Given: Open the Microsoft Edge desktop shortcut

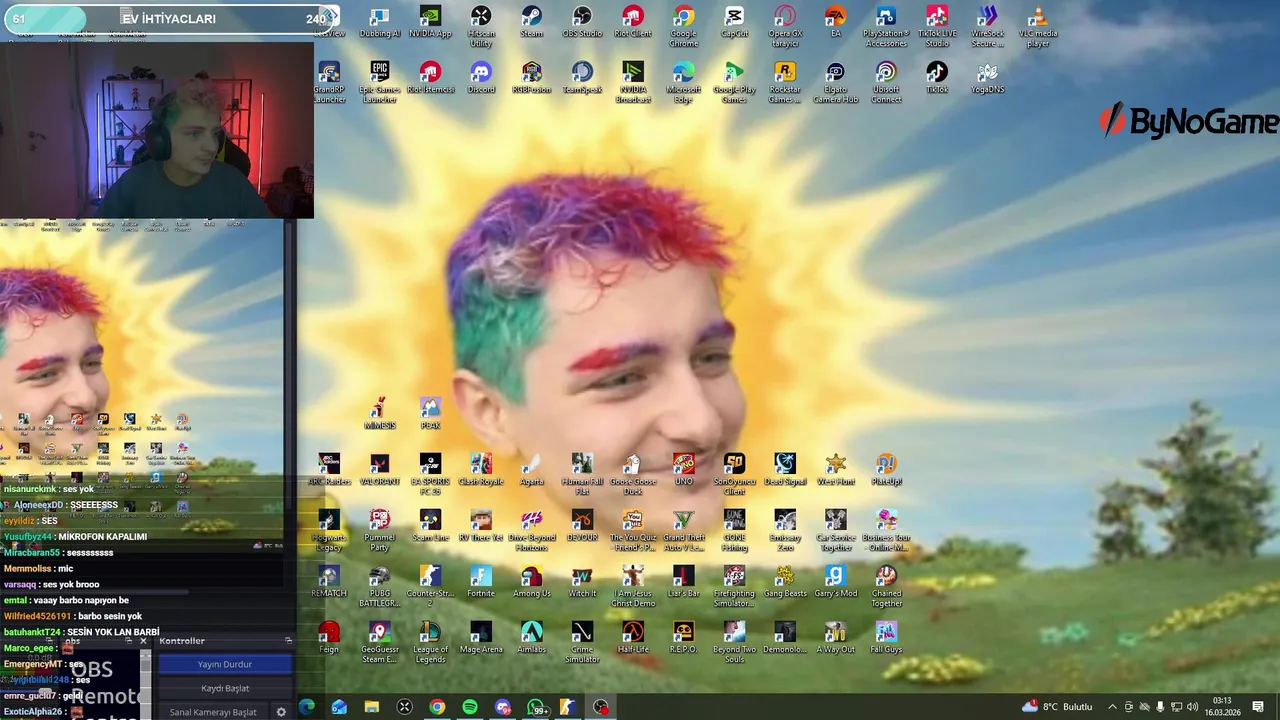Looking at the screenshot, I should (x=683, y=83).
